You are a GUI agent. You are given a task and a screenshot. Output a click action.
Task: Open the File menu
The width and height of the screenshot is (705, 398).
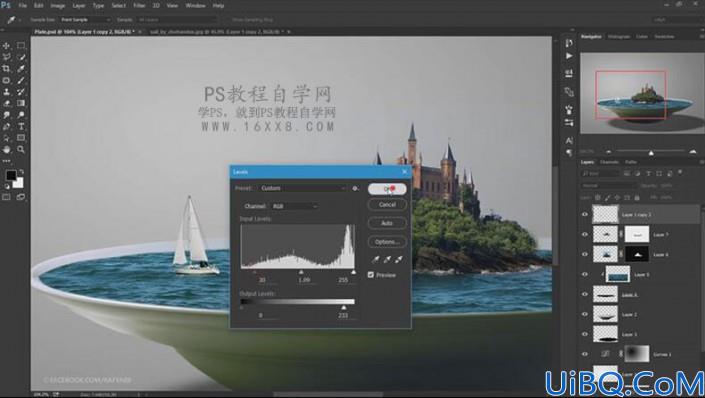[x=22, y=6]
